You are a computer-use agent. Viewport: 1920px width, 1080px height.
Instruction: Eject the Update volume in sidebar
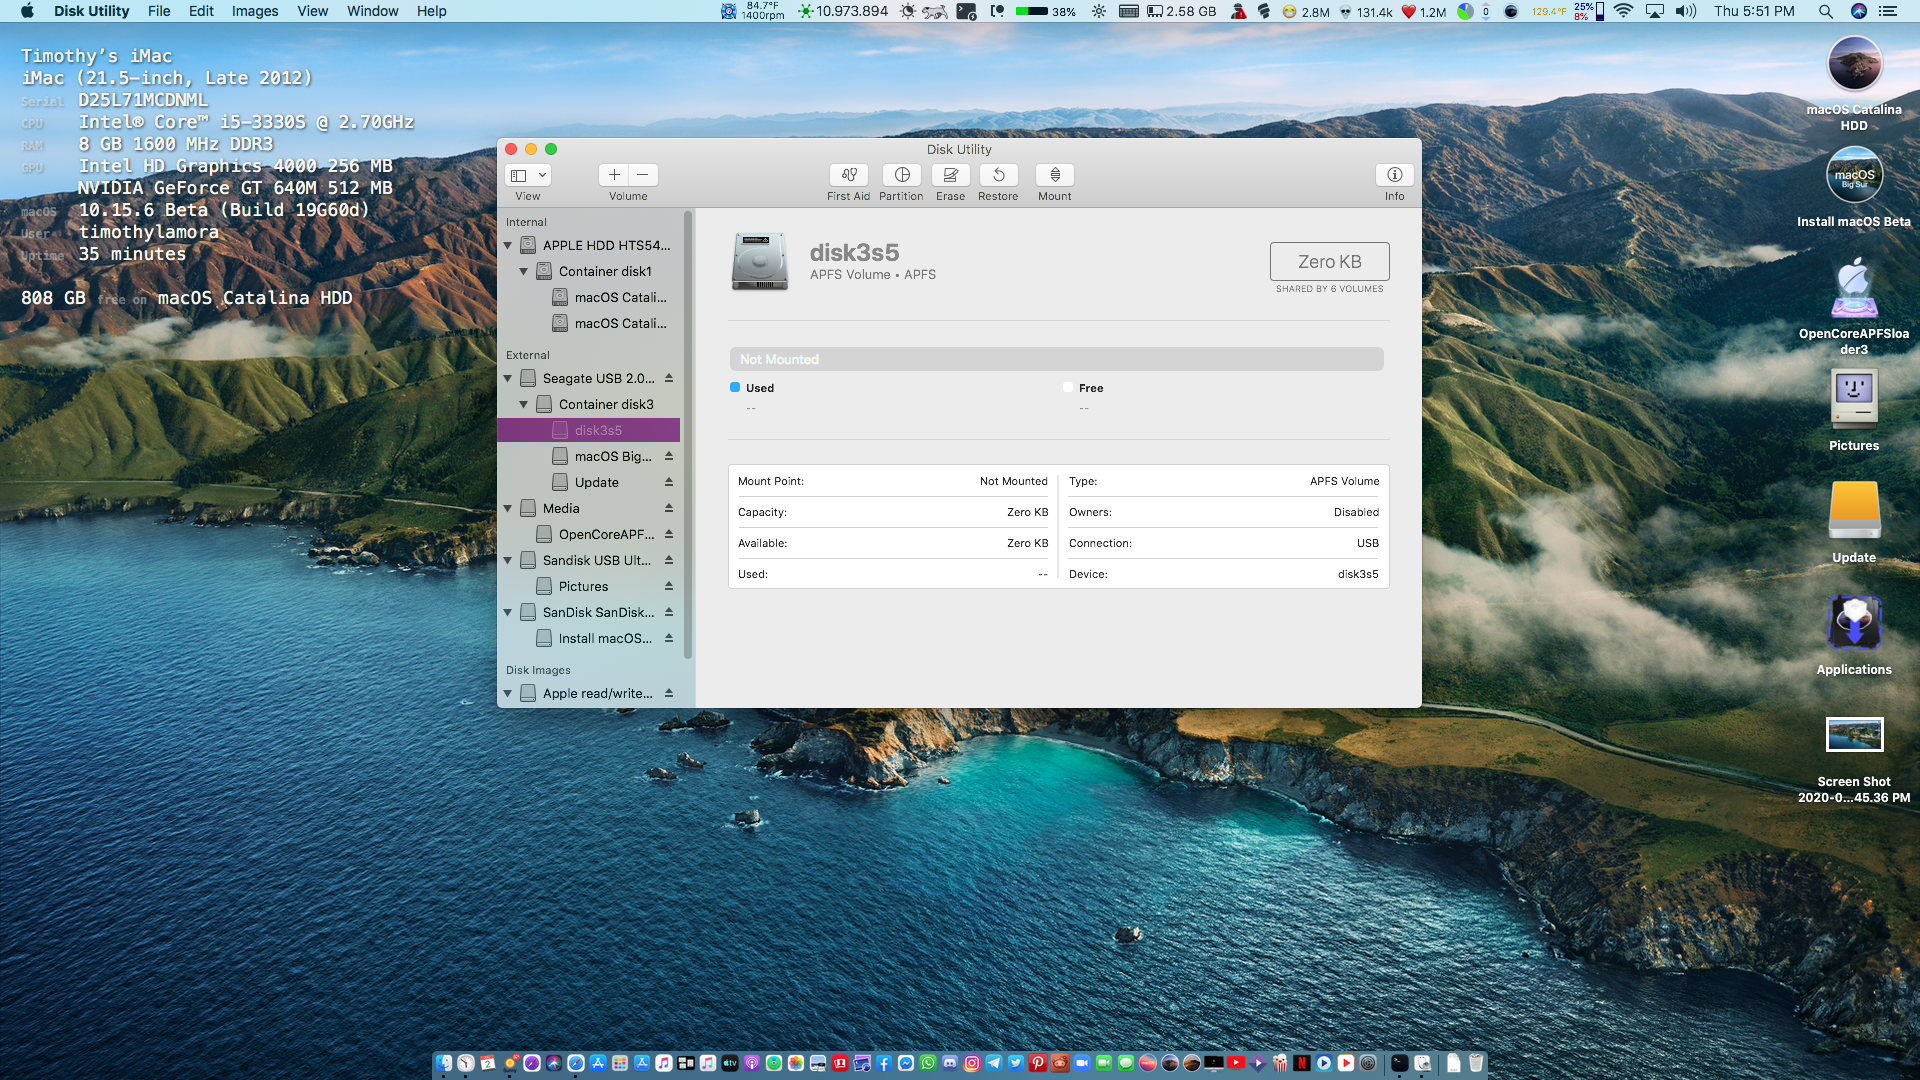tap(669, 482)
